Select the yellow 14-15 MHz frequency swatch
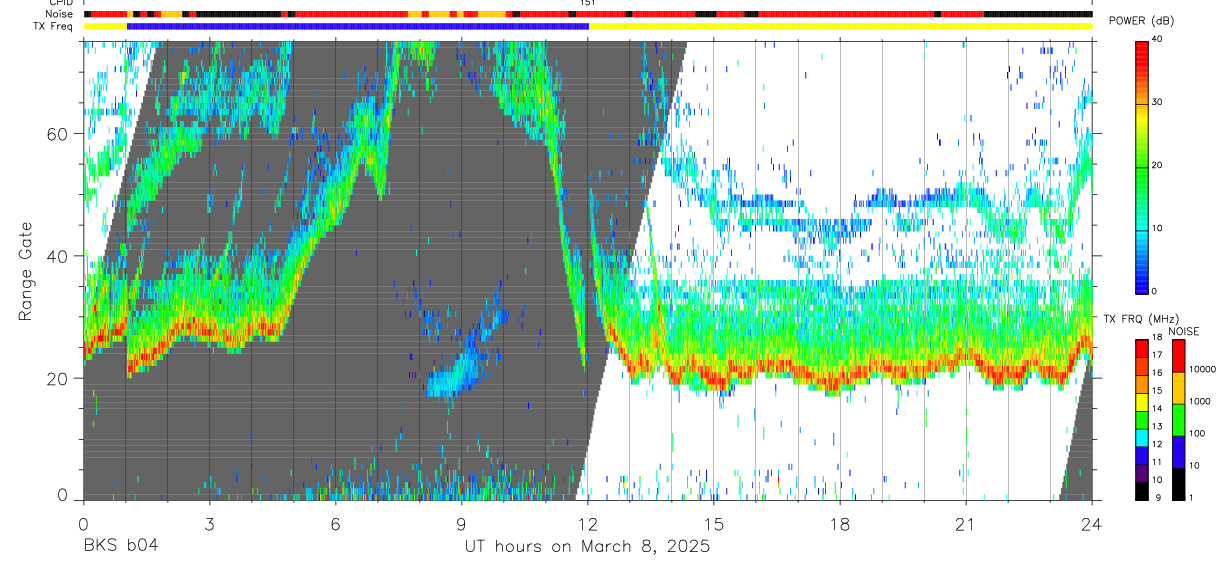 pyautogui.click(x=1142, y=402)
